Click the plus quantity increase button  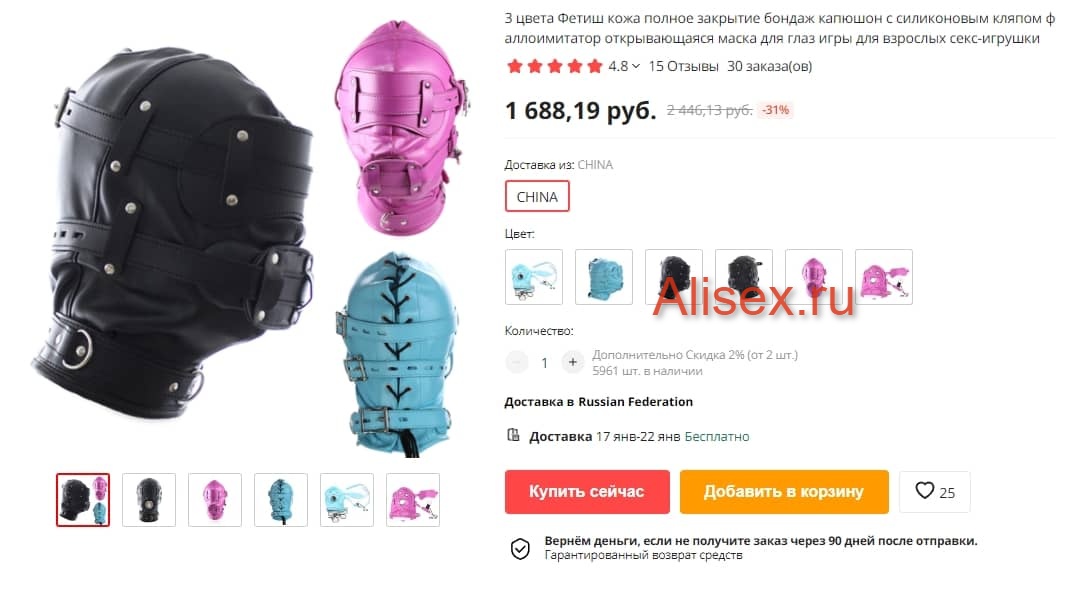(x=573, y=362)
